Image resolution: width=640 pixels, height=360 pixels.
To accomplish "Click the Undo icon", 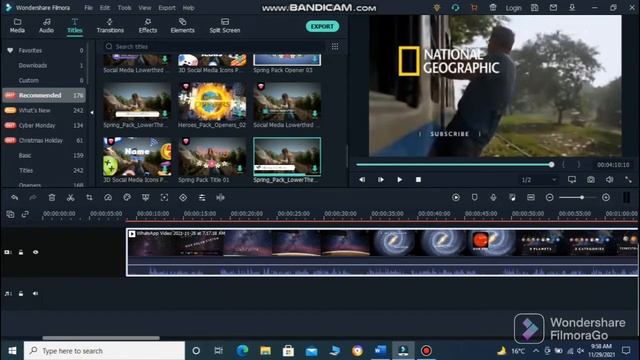I will pos(15,198).
